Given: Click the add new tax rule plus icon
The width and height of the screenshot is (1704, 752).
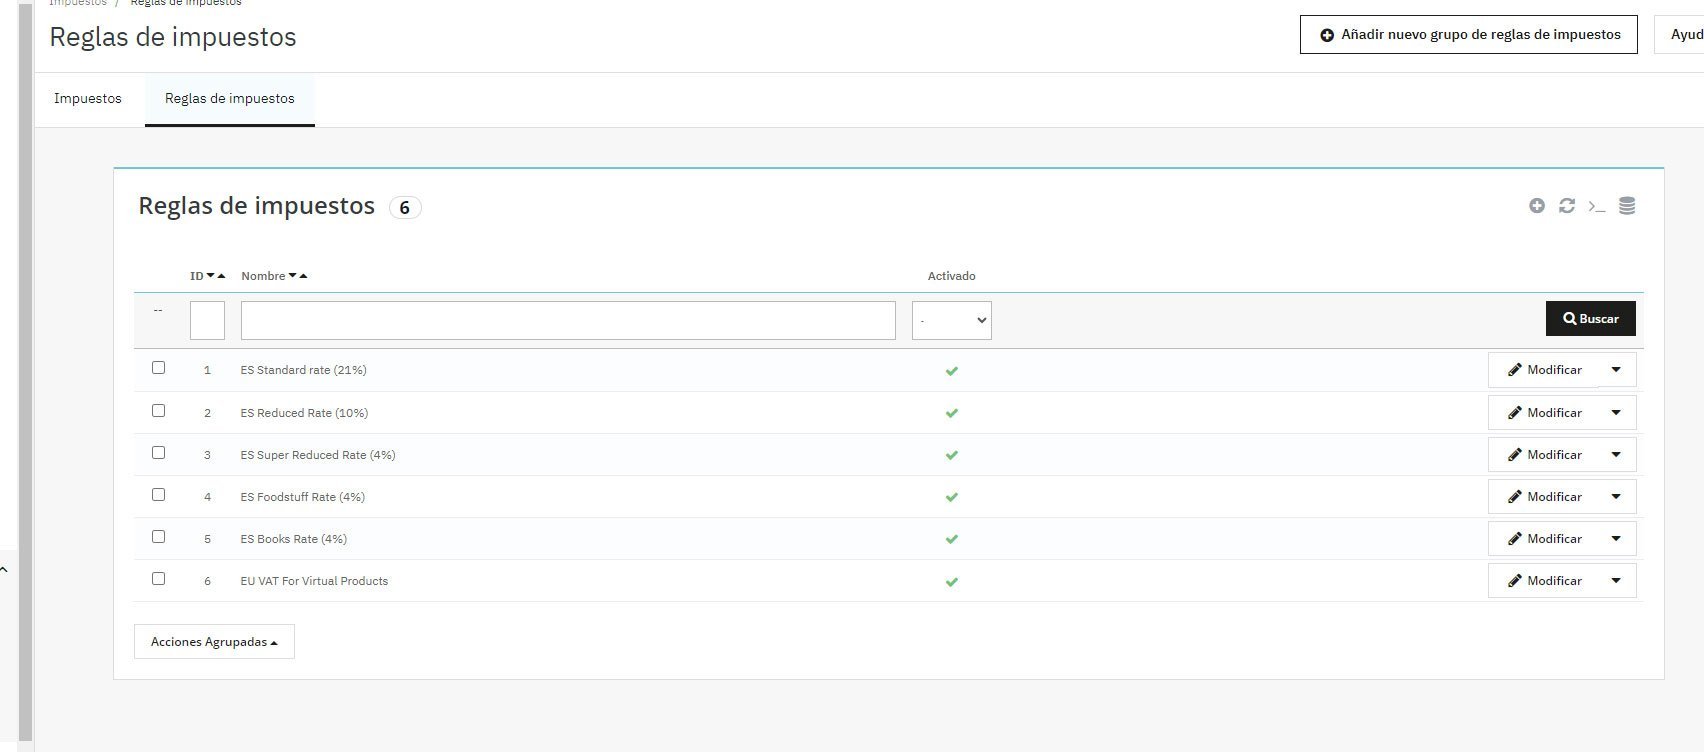Looking at the screenshot, I should (x=1537, y=206).
